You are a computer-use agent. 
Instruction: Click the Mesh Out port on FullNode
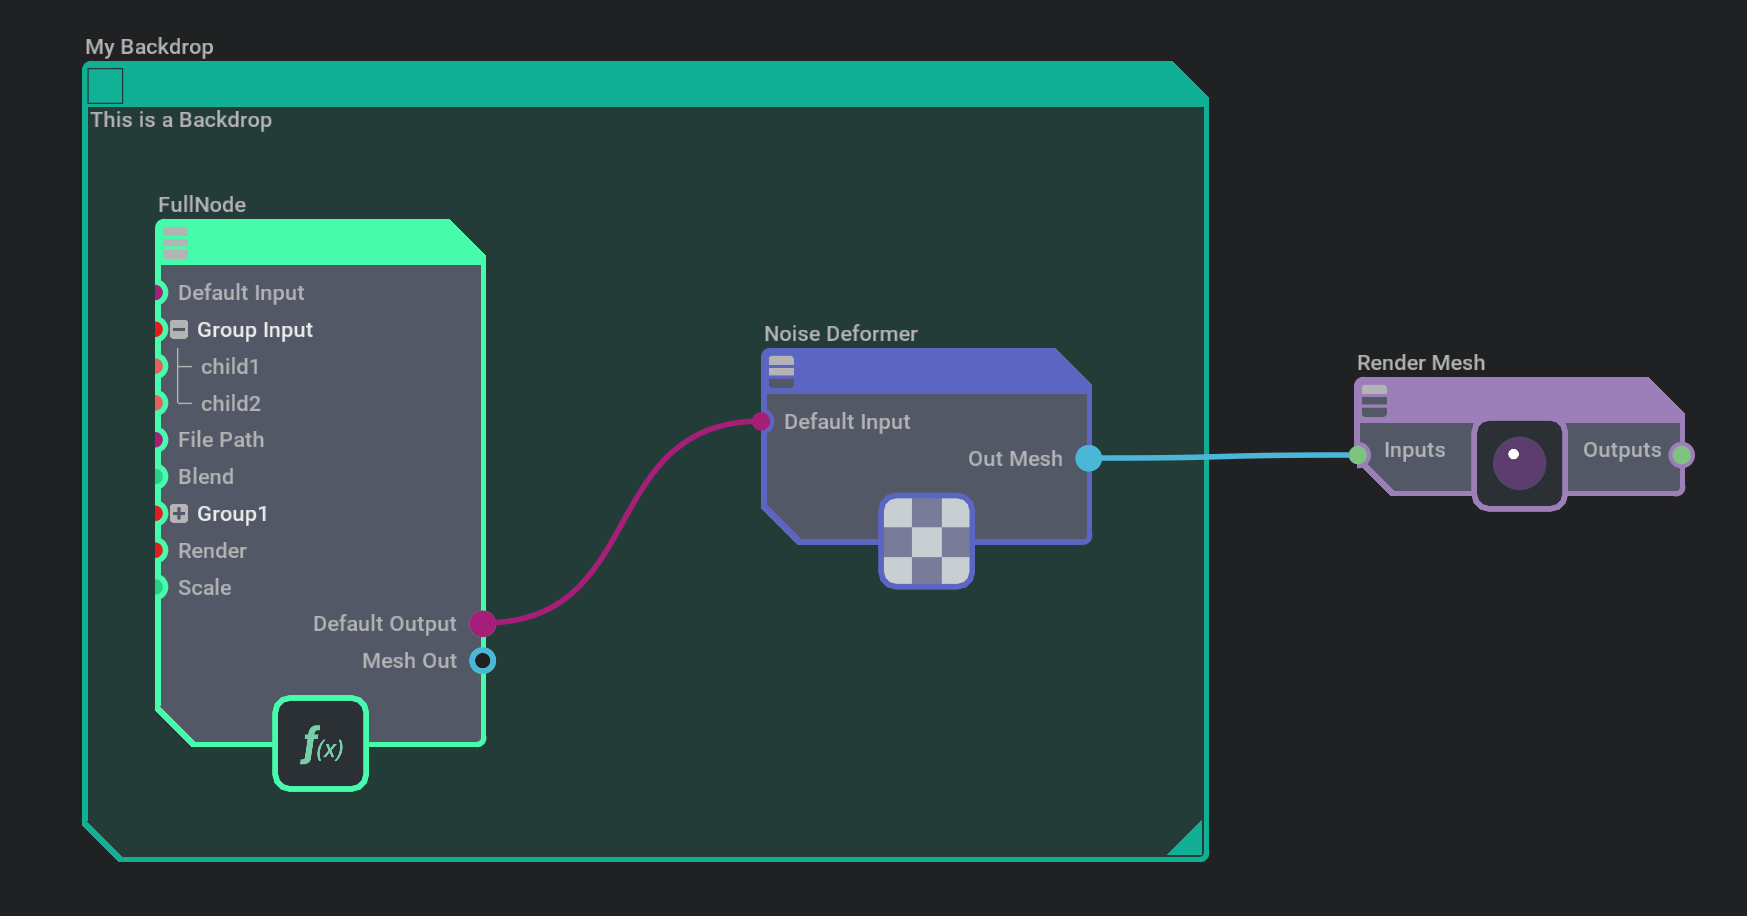[484, 660]
